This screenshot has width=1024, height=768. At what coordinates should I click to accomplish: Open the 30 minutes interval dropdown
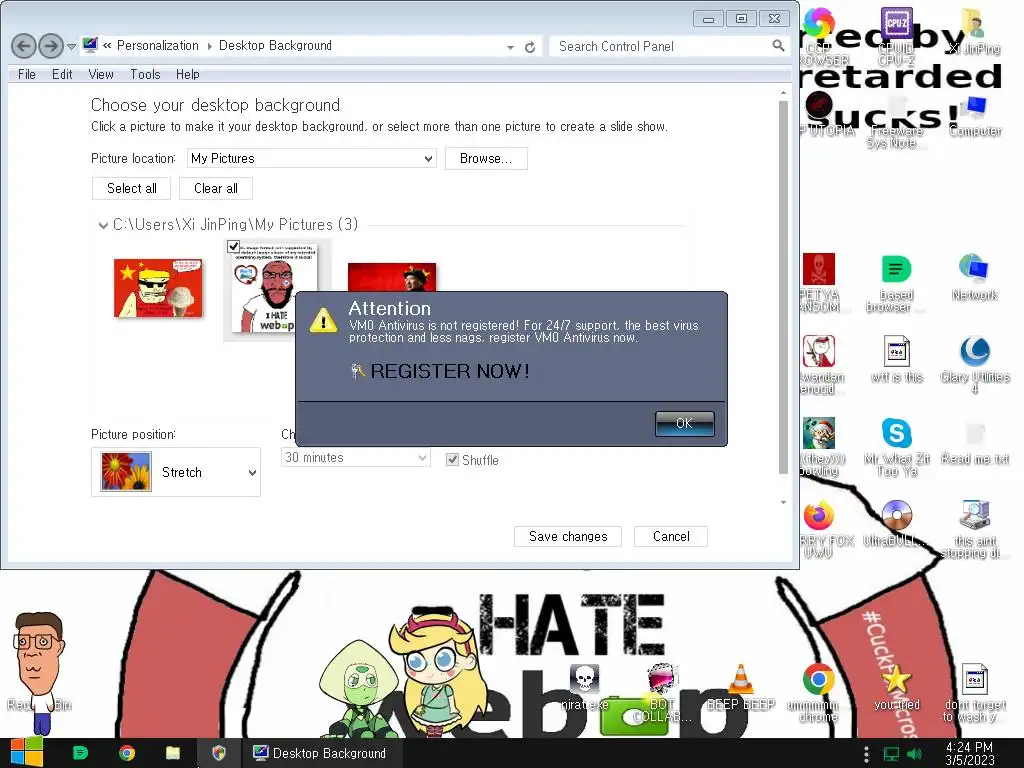356,457
